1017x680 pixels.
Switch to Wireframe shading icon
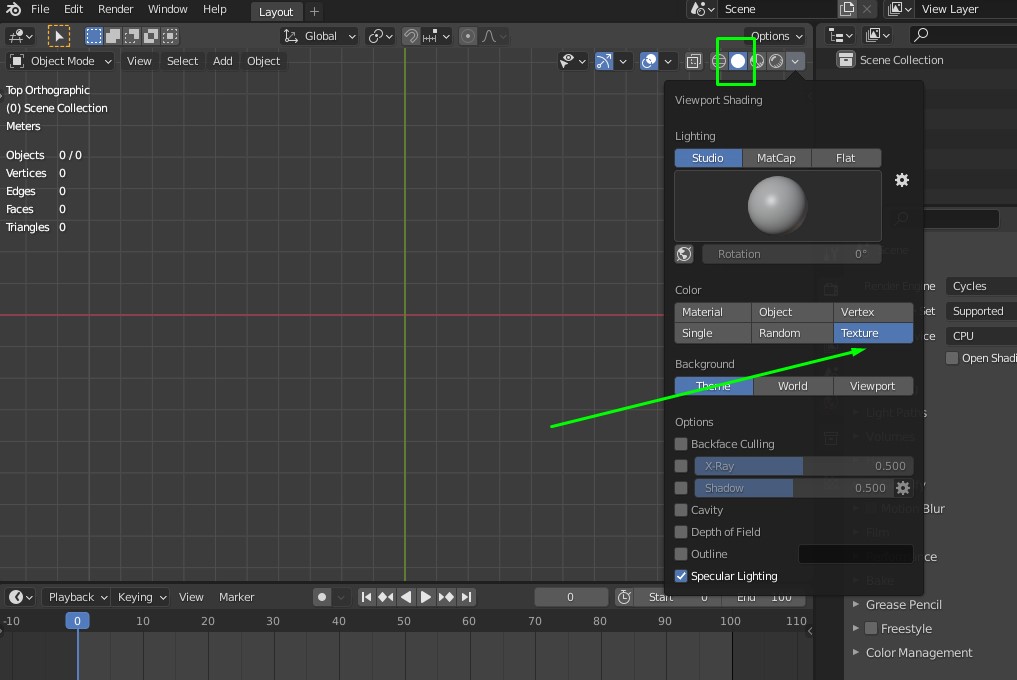coord(719,61)
